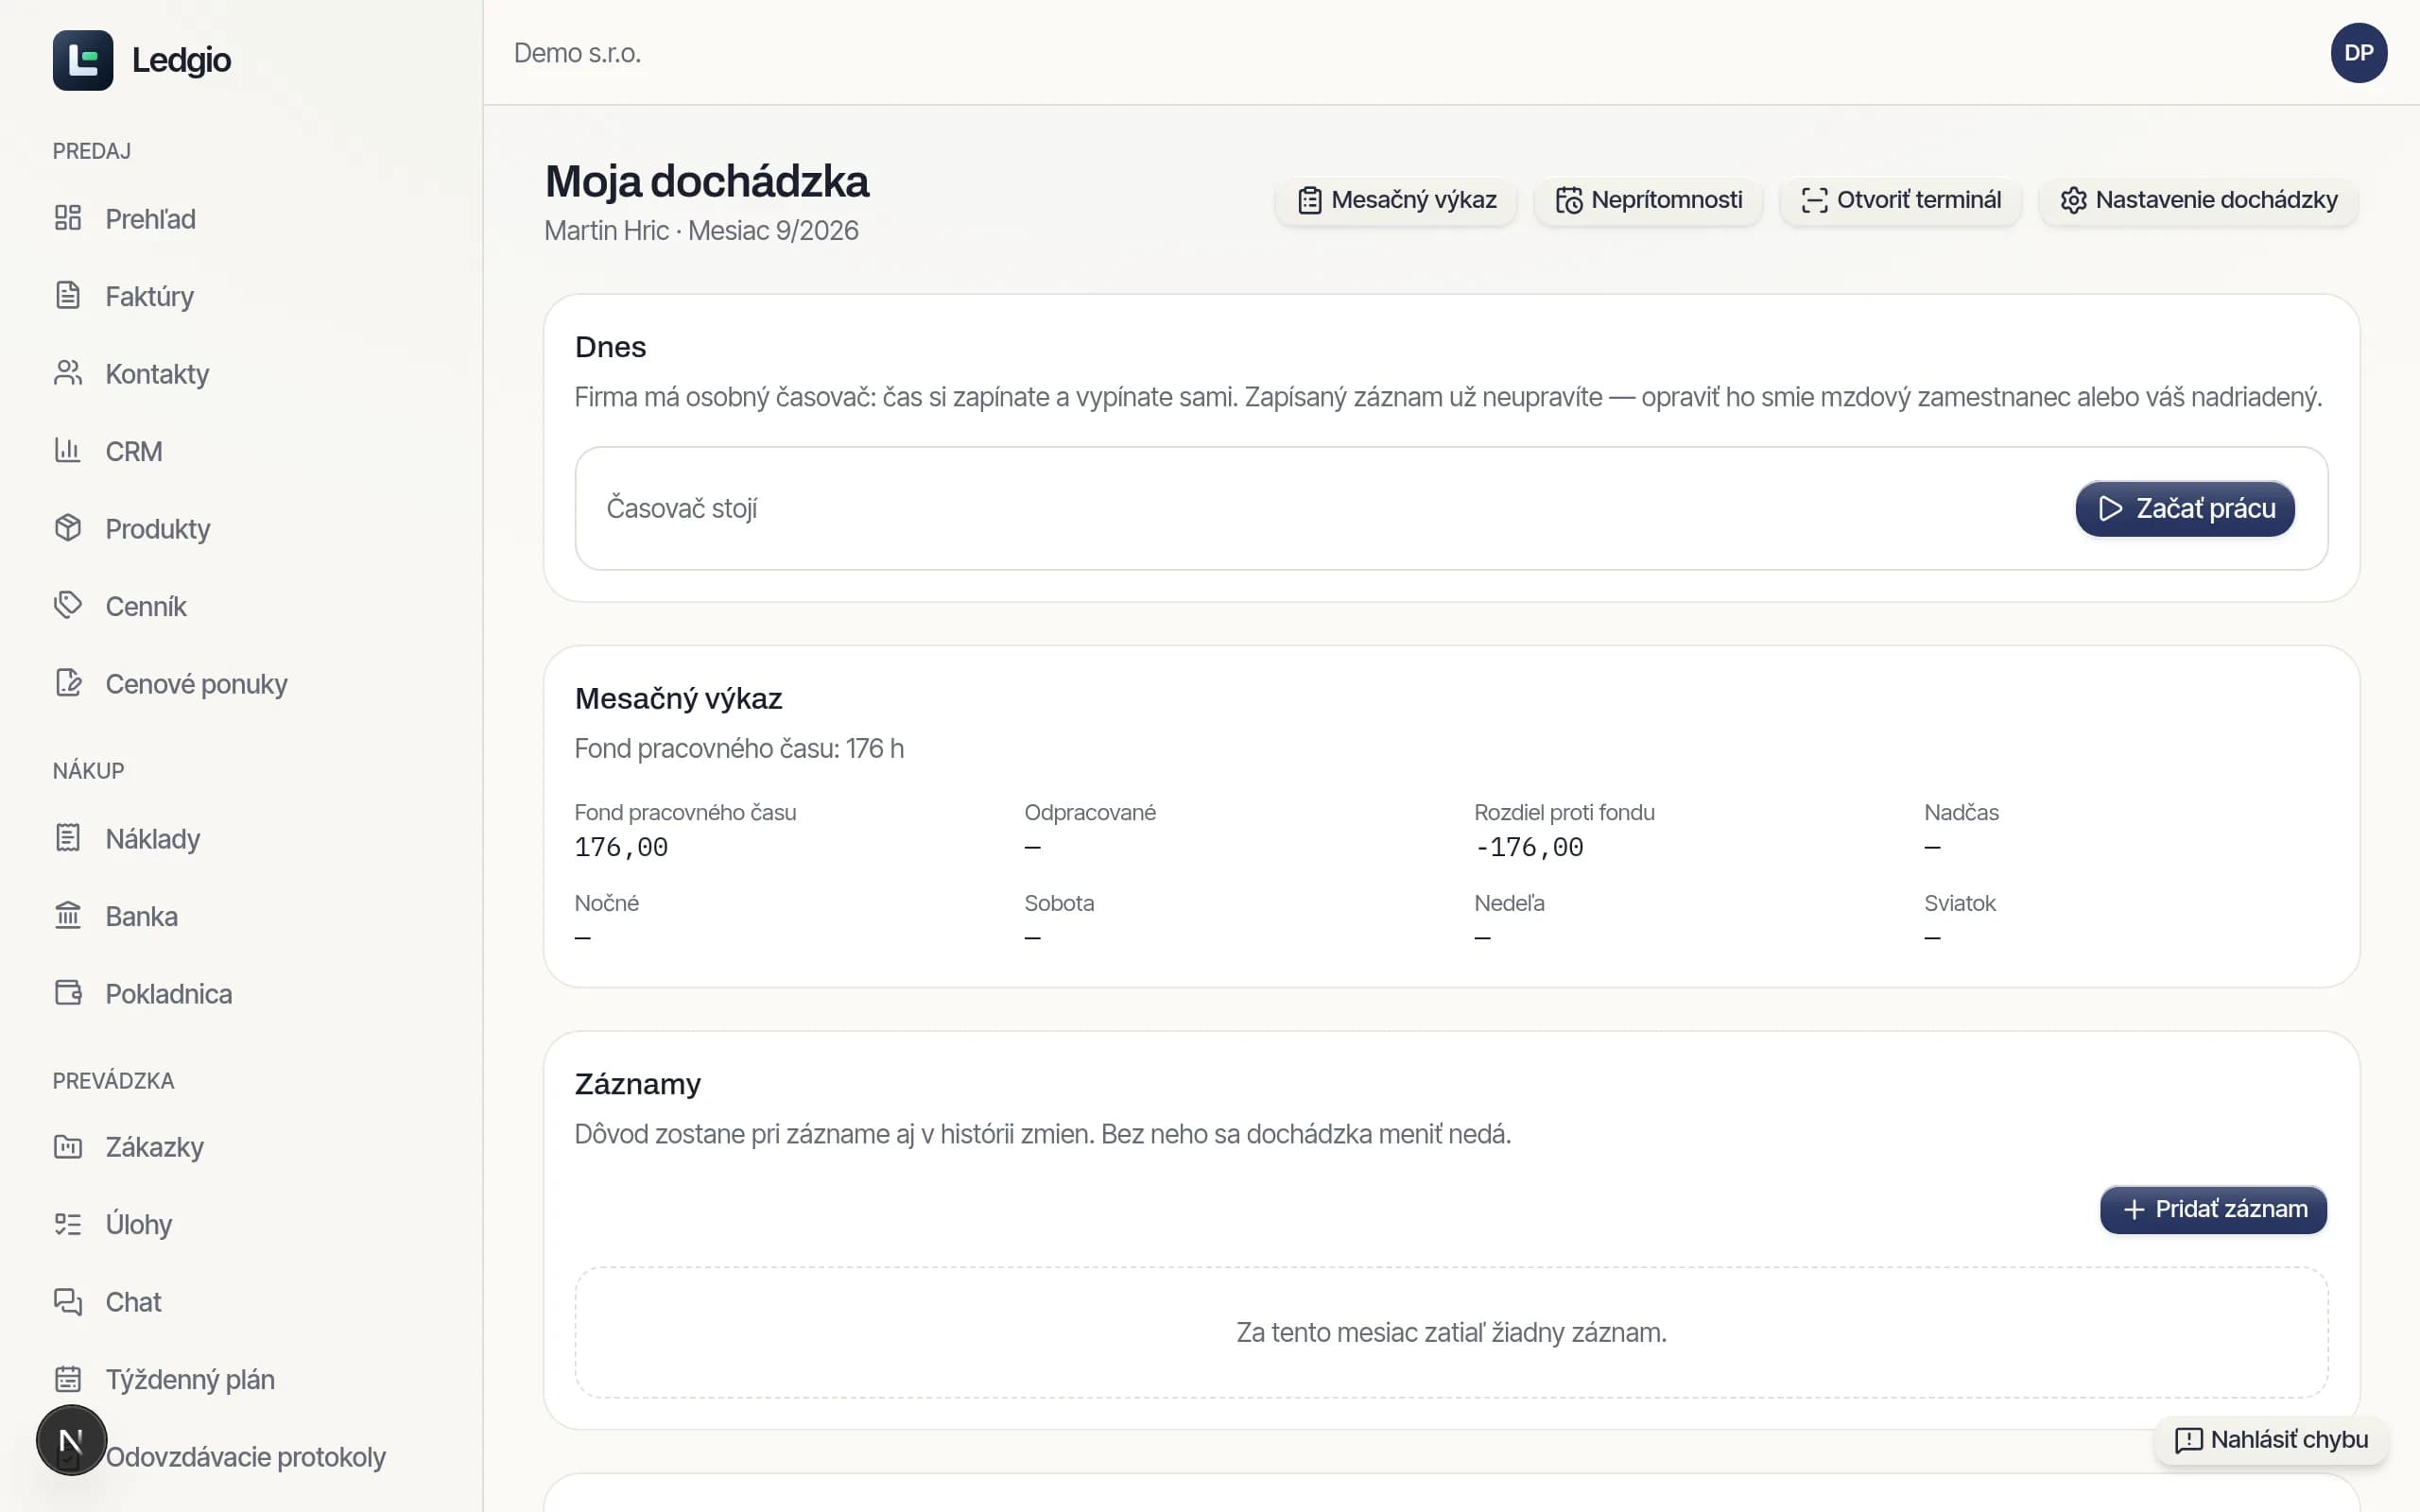Open the DP user avatar menu
Viewport: 2420px width, 1512px height.
2358,53
